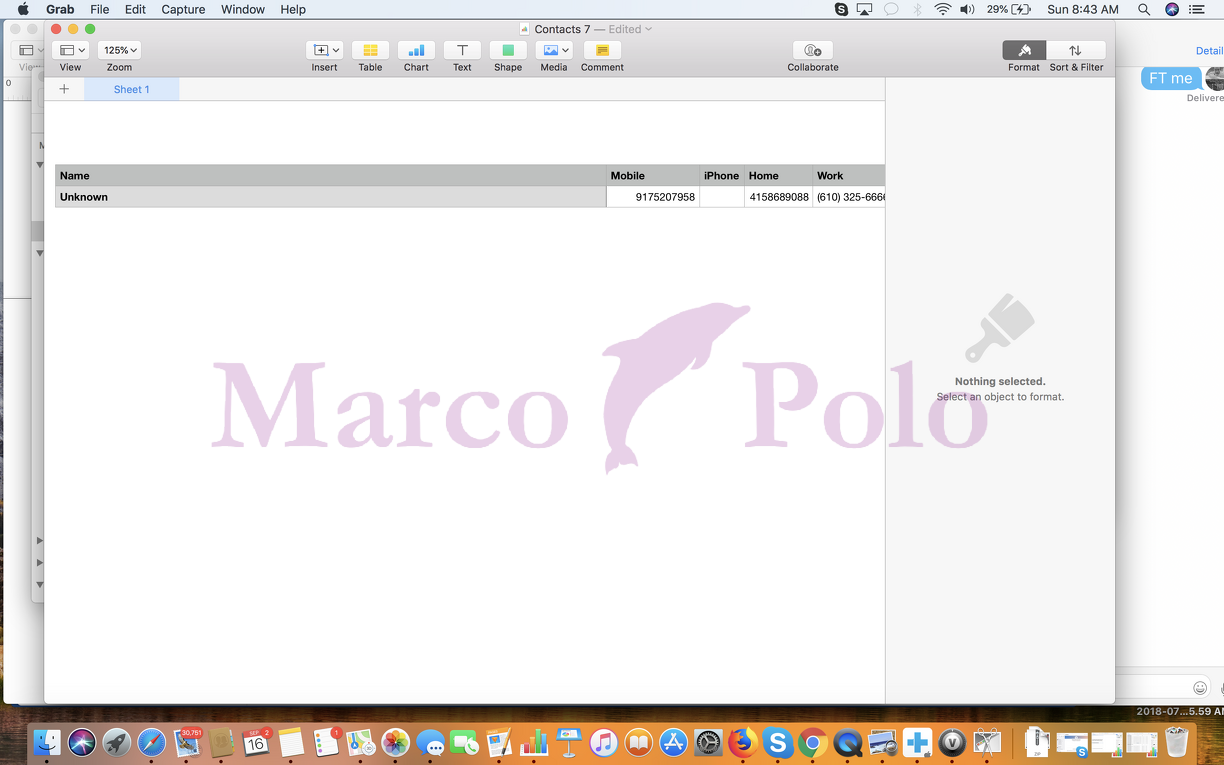
Task: Click the Text box toolbar icon
Action: 462,50
